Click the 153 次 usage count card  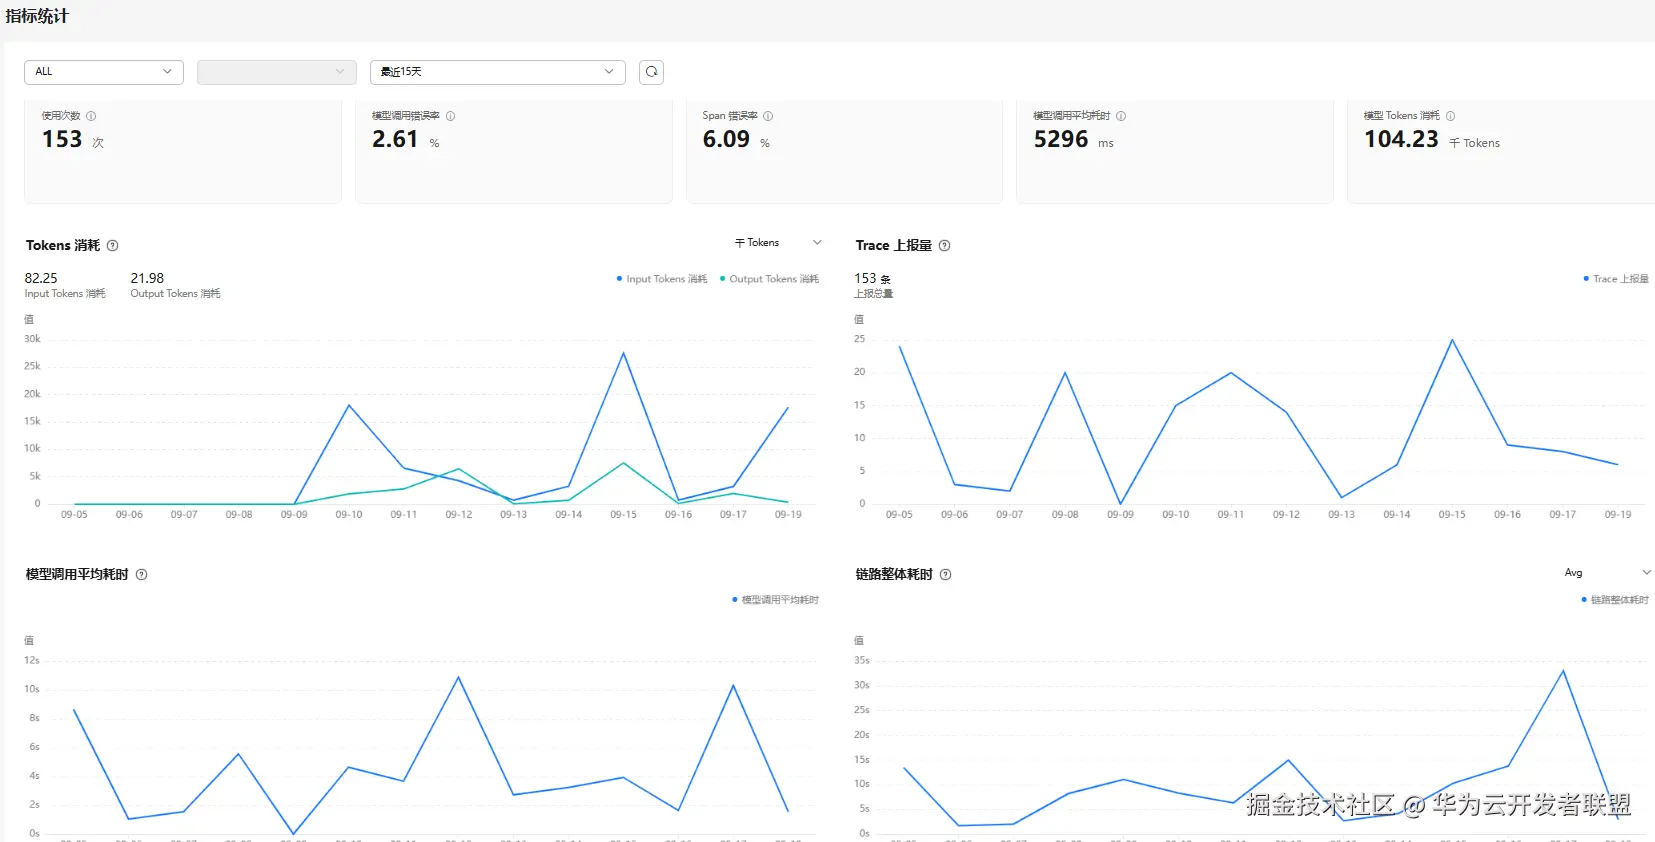183,152
